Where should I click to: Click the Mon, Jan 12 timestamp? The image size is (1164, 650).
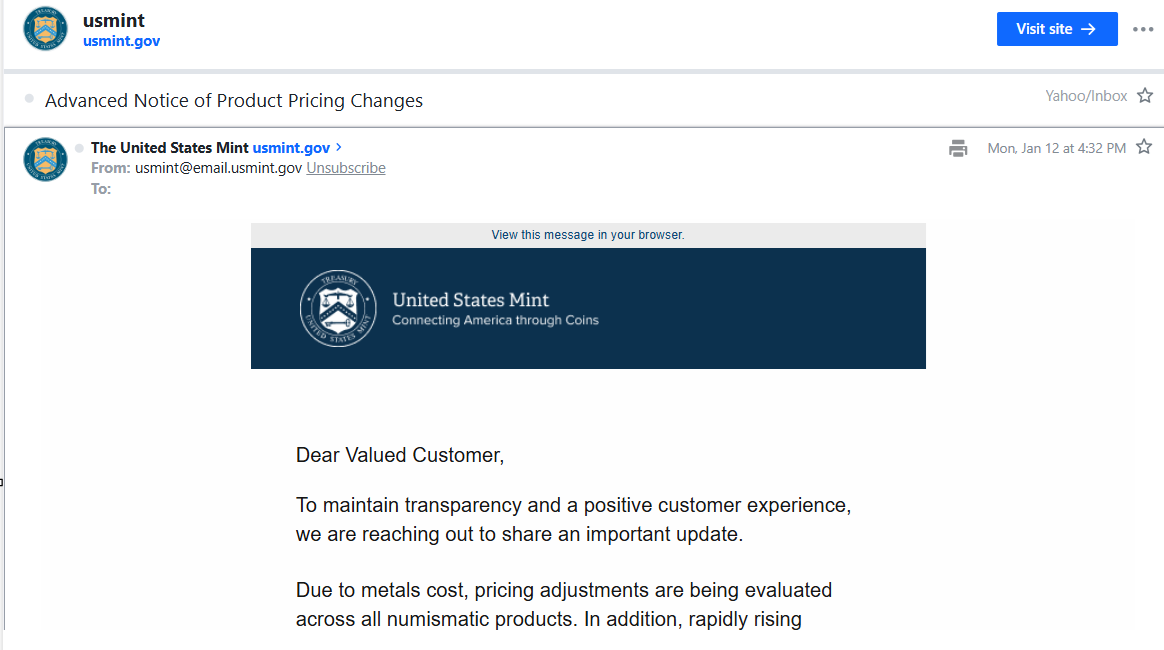tap(1056, 148)
